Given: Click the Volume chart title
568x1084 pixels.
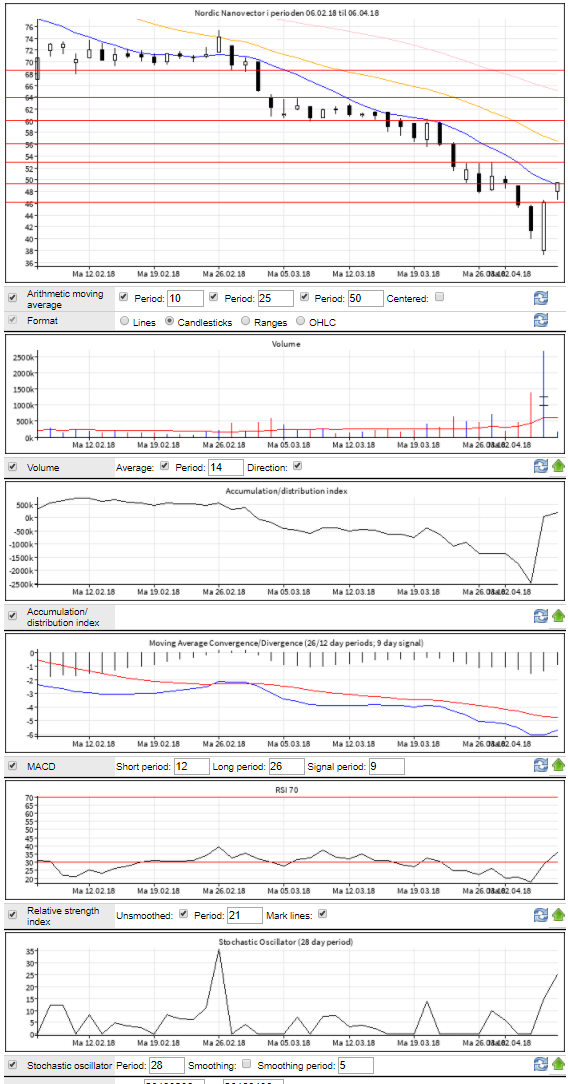Looking at the screenshot, I should click(288, 342).
